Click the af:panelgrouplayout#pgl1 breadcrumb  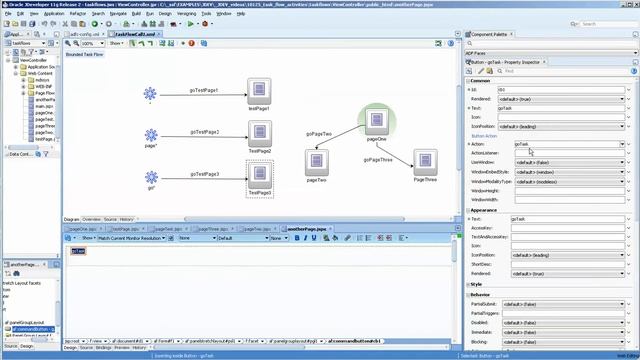pos(292,341)
